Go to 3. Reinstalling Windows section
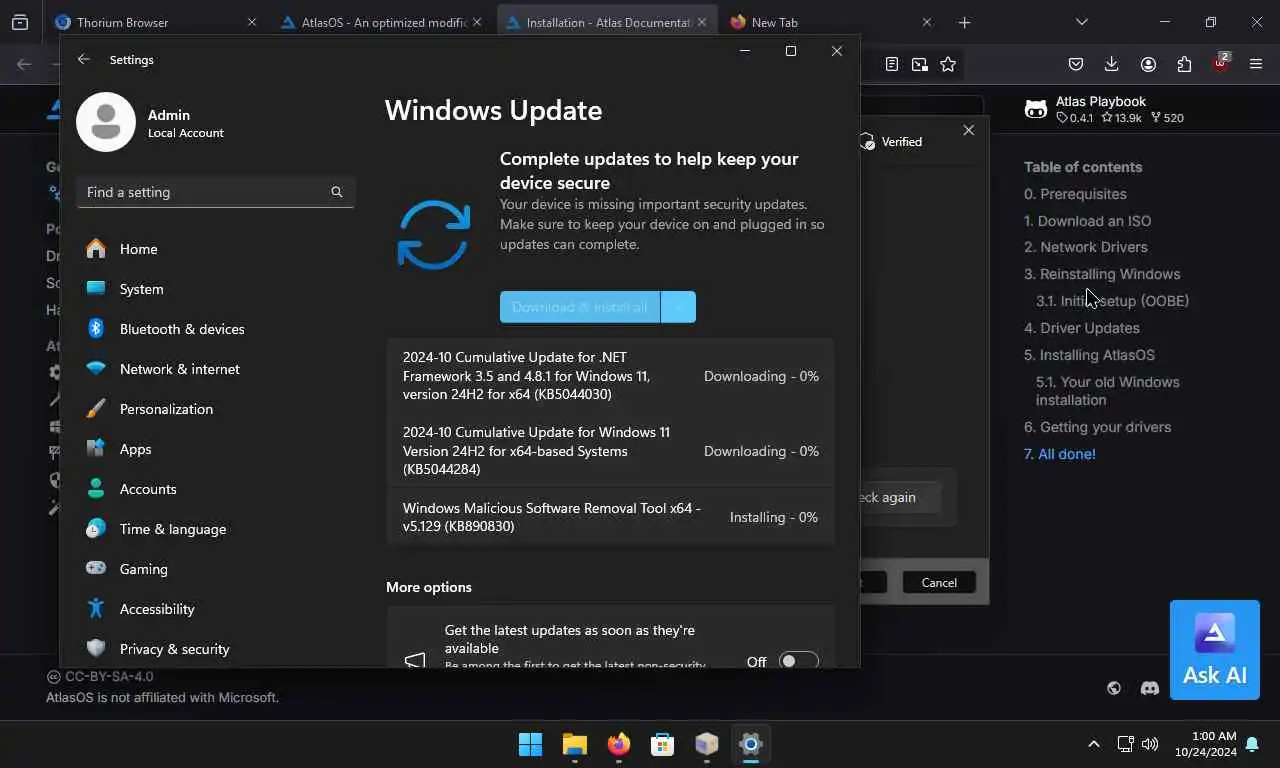 pos(1102,274)
